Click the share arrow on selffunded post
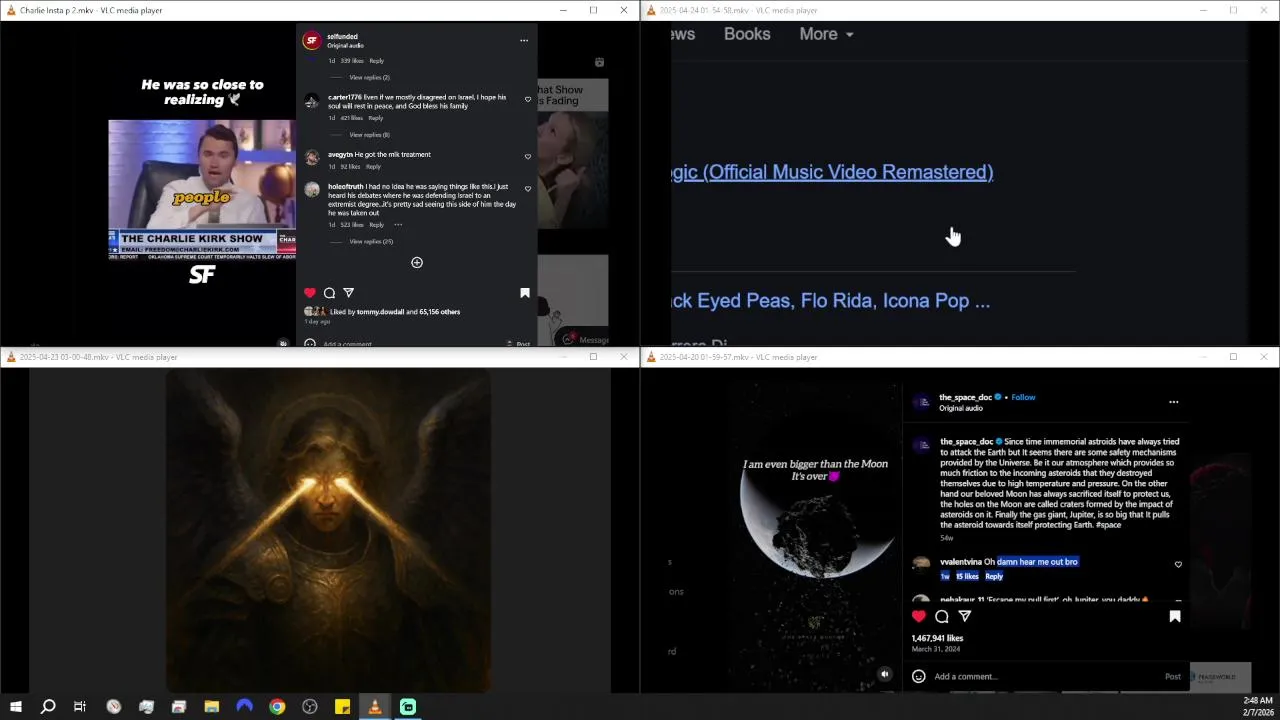The height and width of the screenshot is (720, 1280). pyautogui.click(x=348, y=293)
